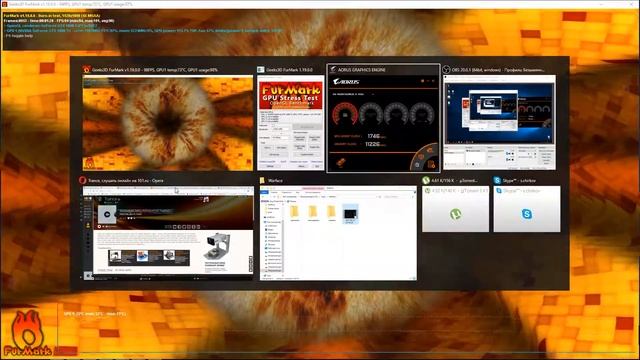Click the OBS round icon beside its title
640x360 pixels.
447,70
